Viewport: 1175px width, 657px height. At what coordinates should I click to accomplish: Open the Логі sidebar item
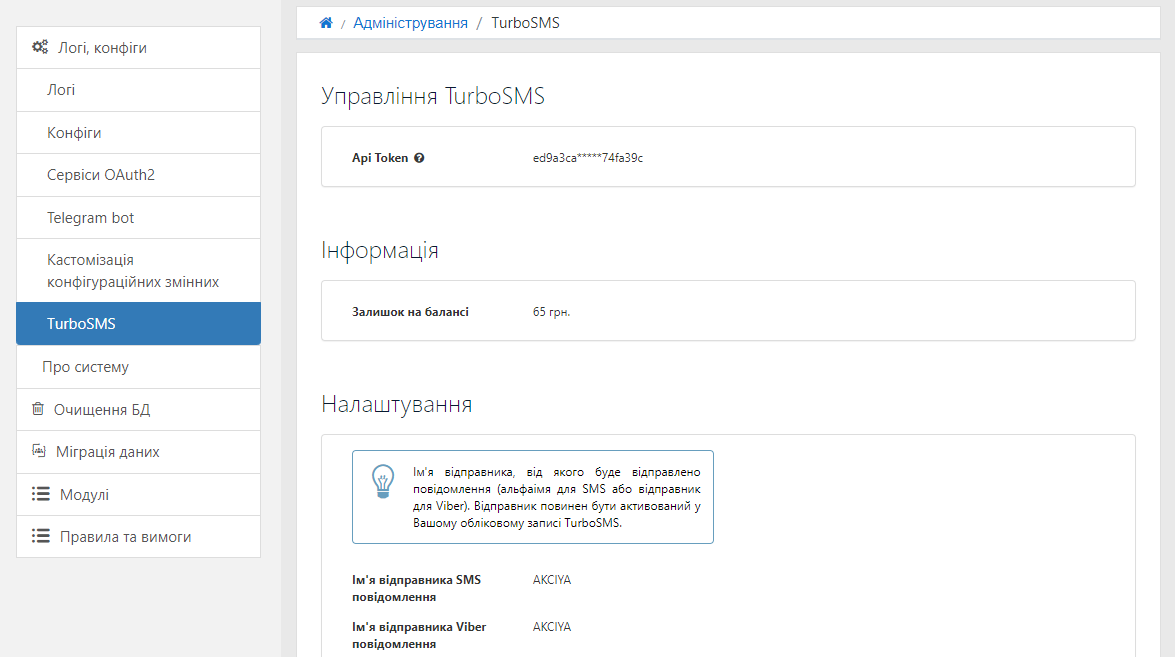pyautogui.click(x=139, y=90)
